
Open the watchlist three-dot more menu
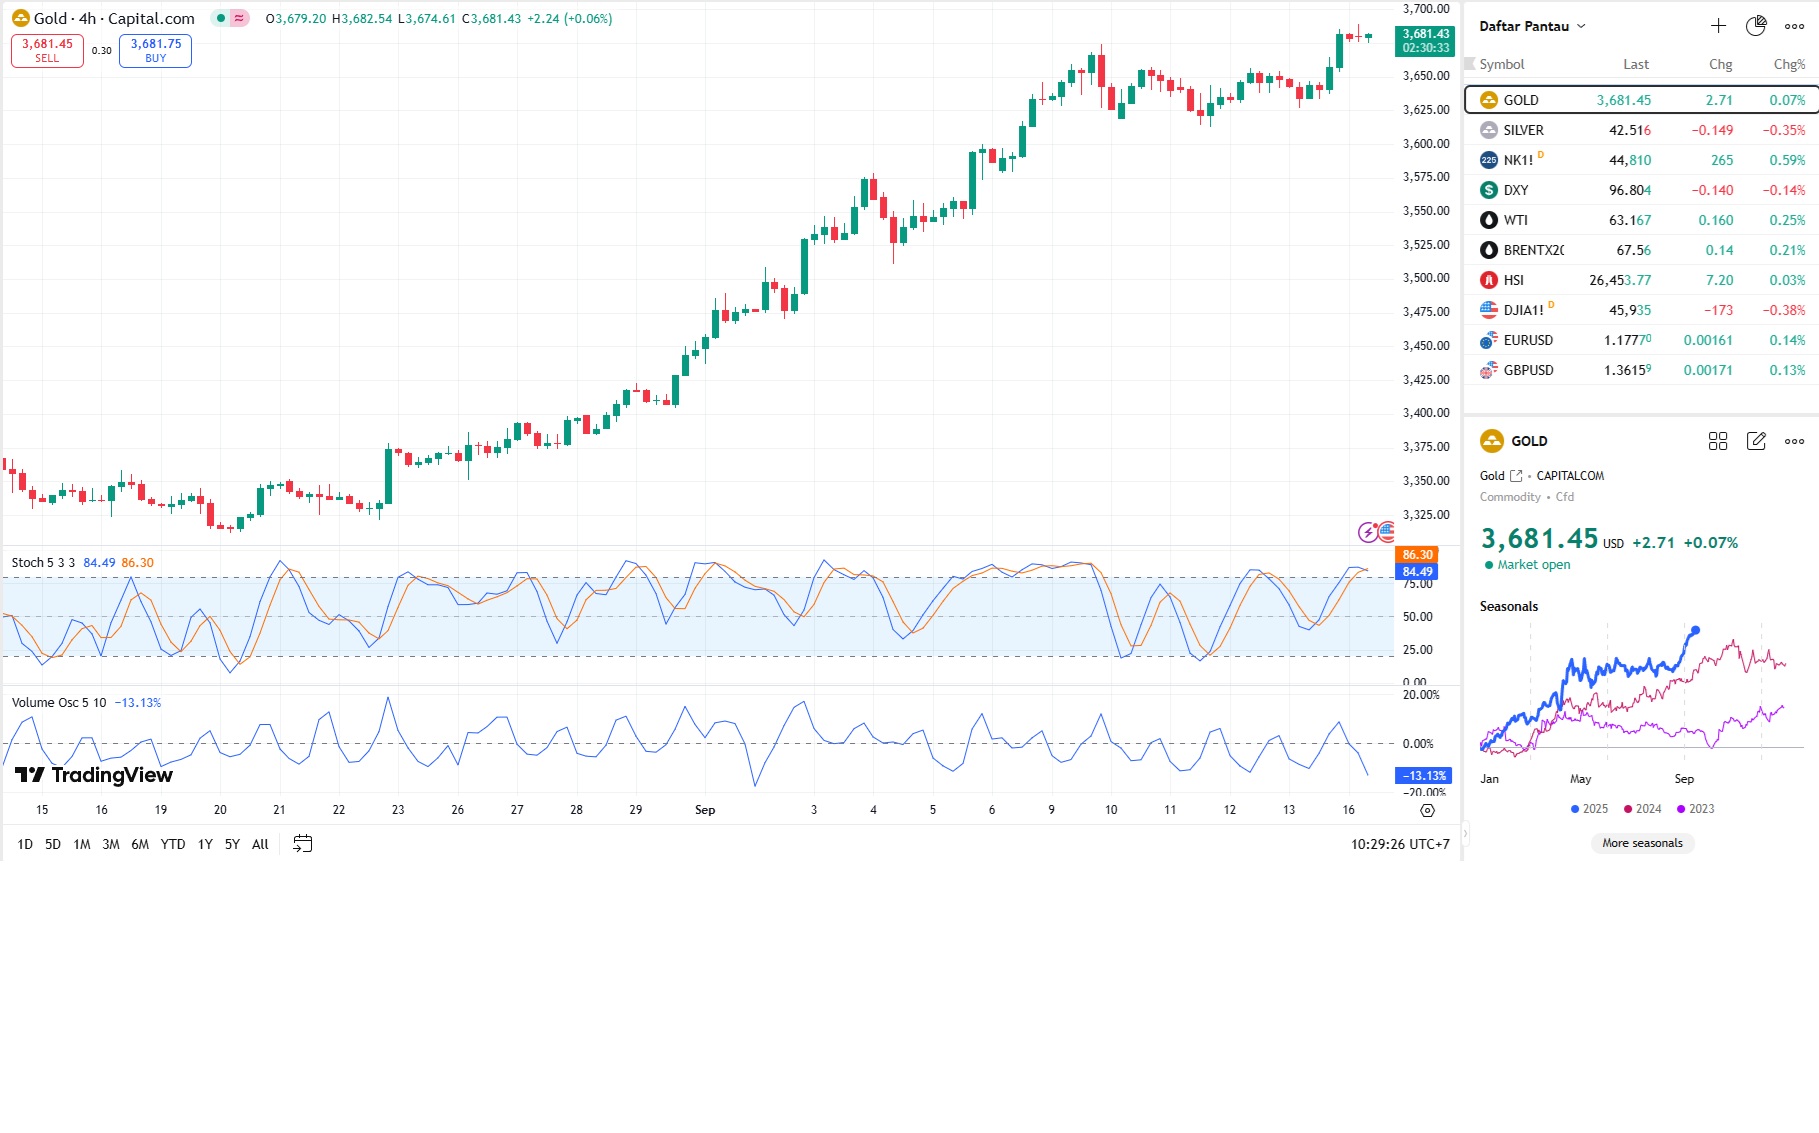click(x=1795, y=26)
